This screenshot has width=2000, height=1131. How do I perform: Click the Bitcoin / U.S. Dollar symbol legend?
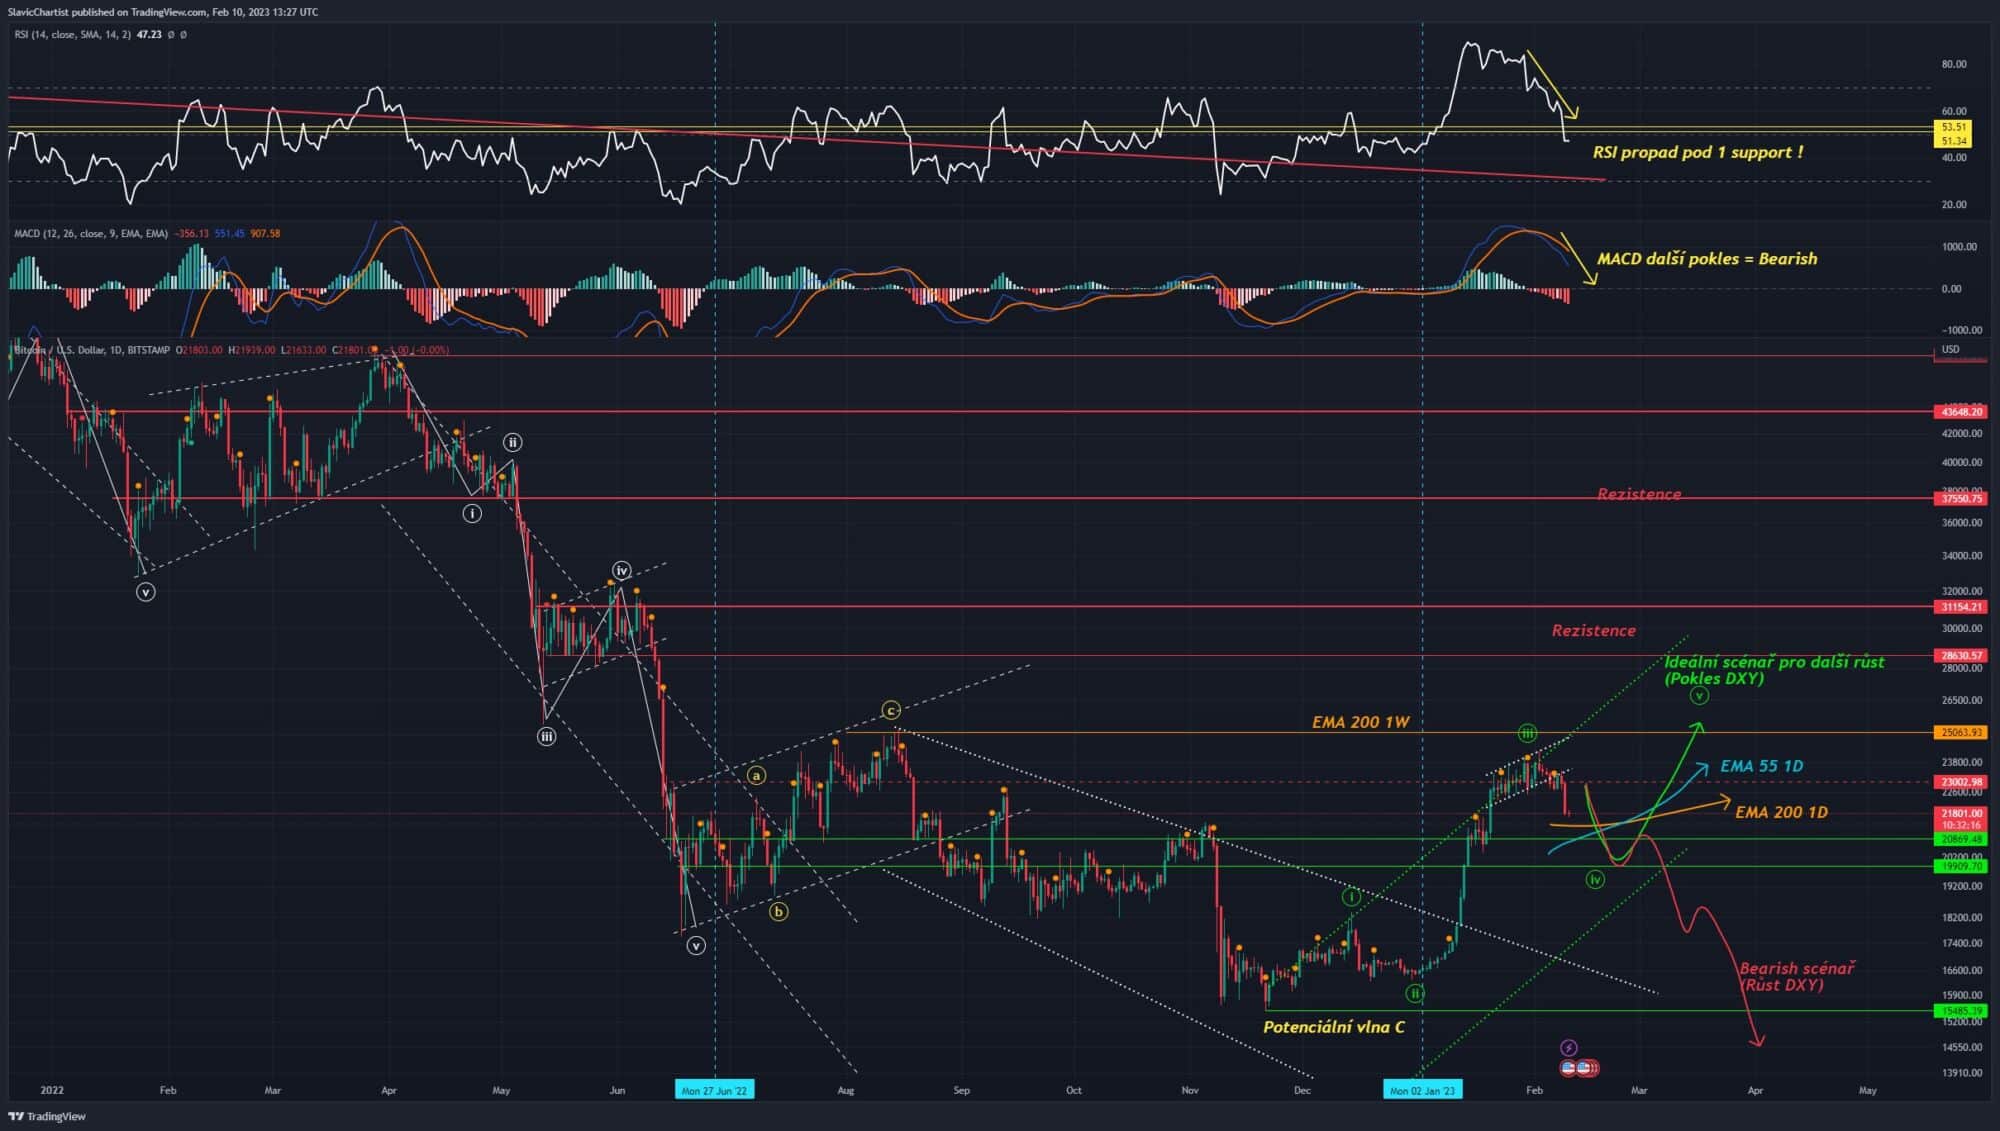[x=91, y=350]
